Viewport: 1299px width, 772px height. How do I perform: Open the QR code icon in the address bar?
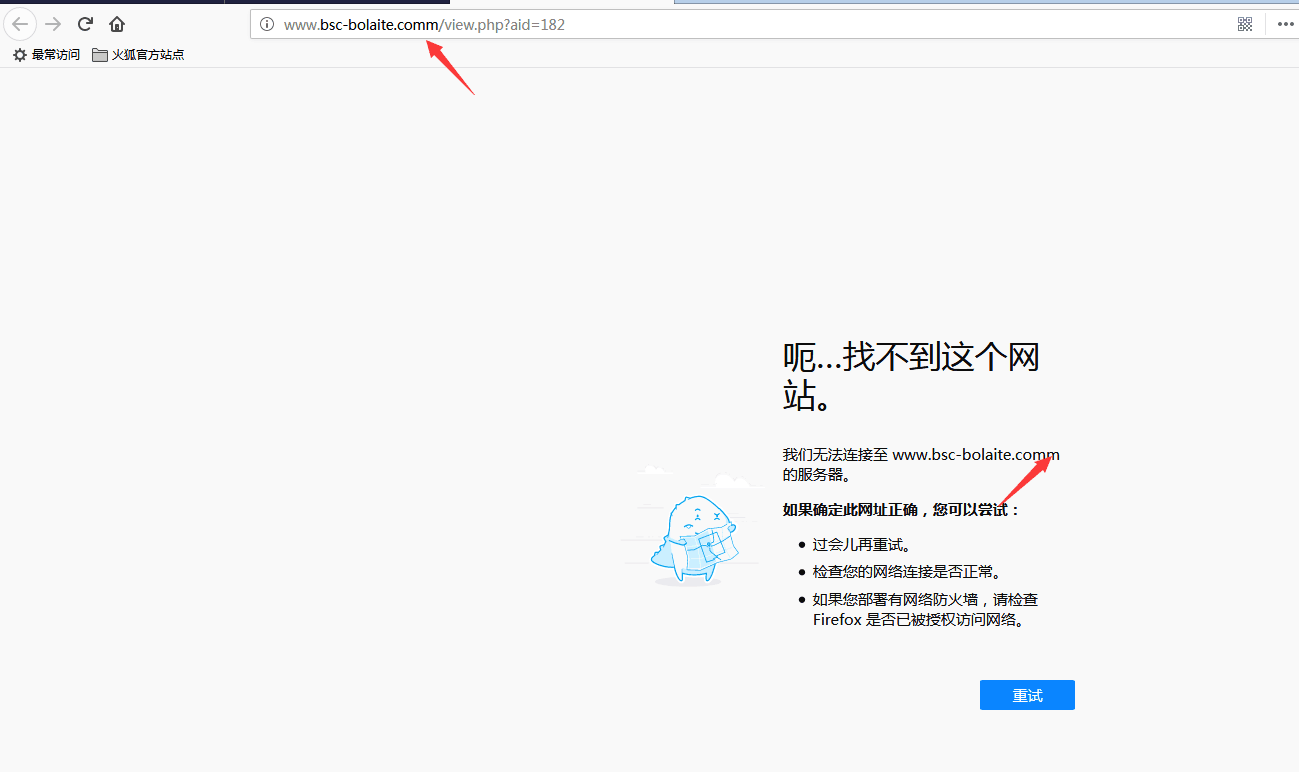(x=1245, y=25)
